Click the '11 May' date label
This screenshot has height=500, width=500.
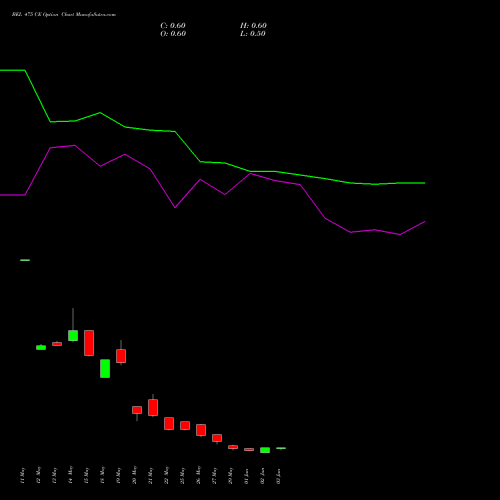click(x=22, y=475)
